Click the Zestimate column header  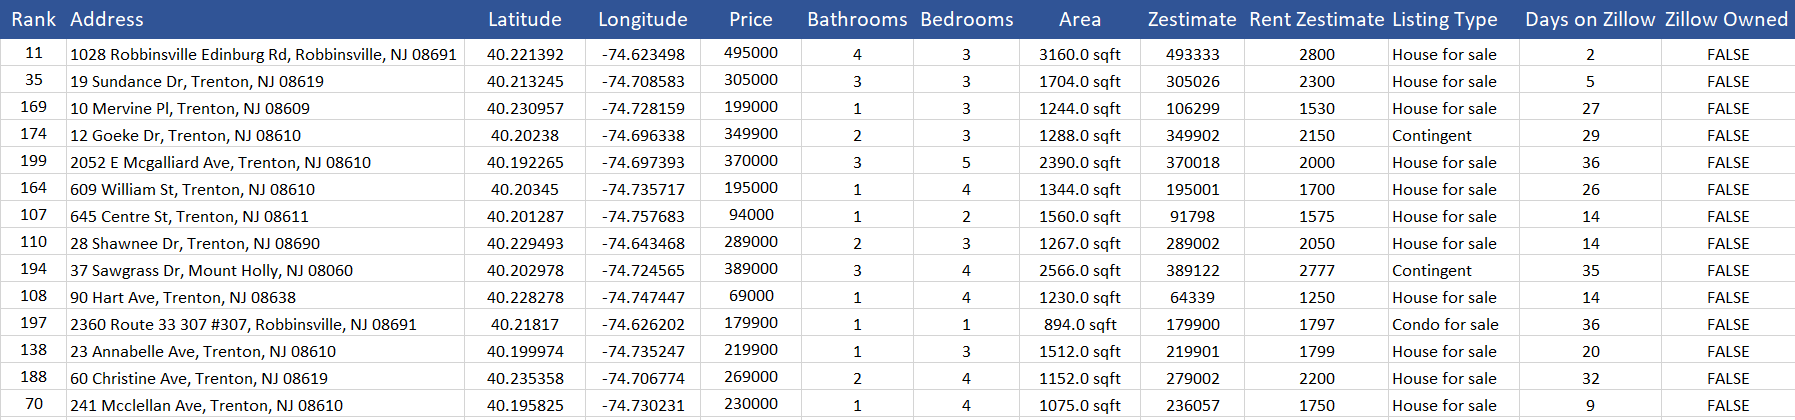tap(1192, 19)
